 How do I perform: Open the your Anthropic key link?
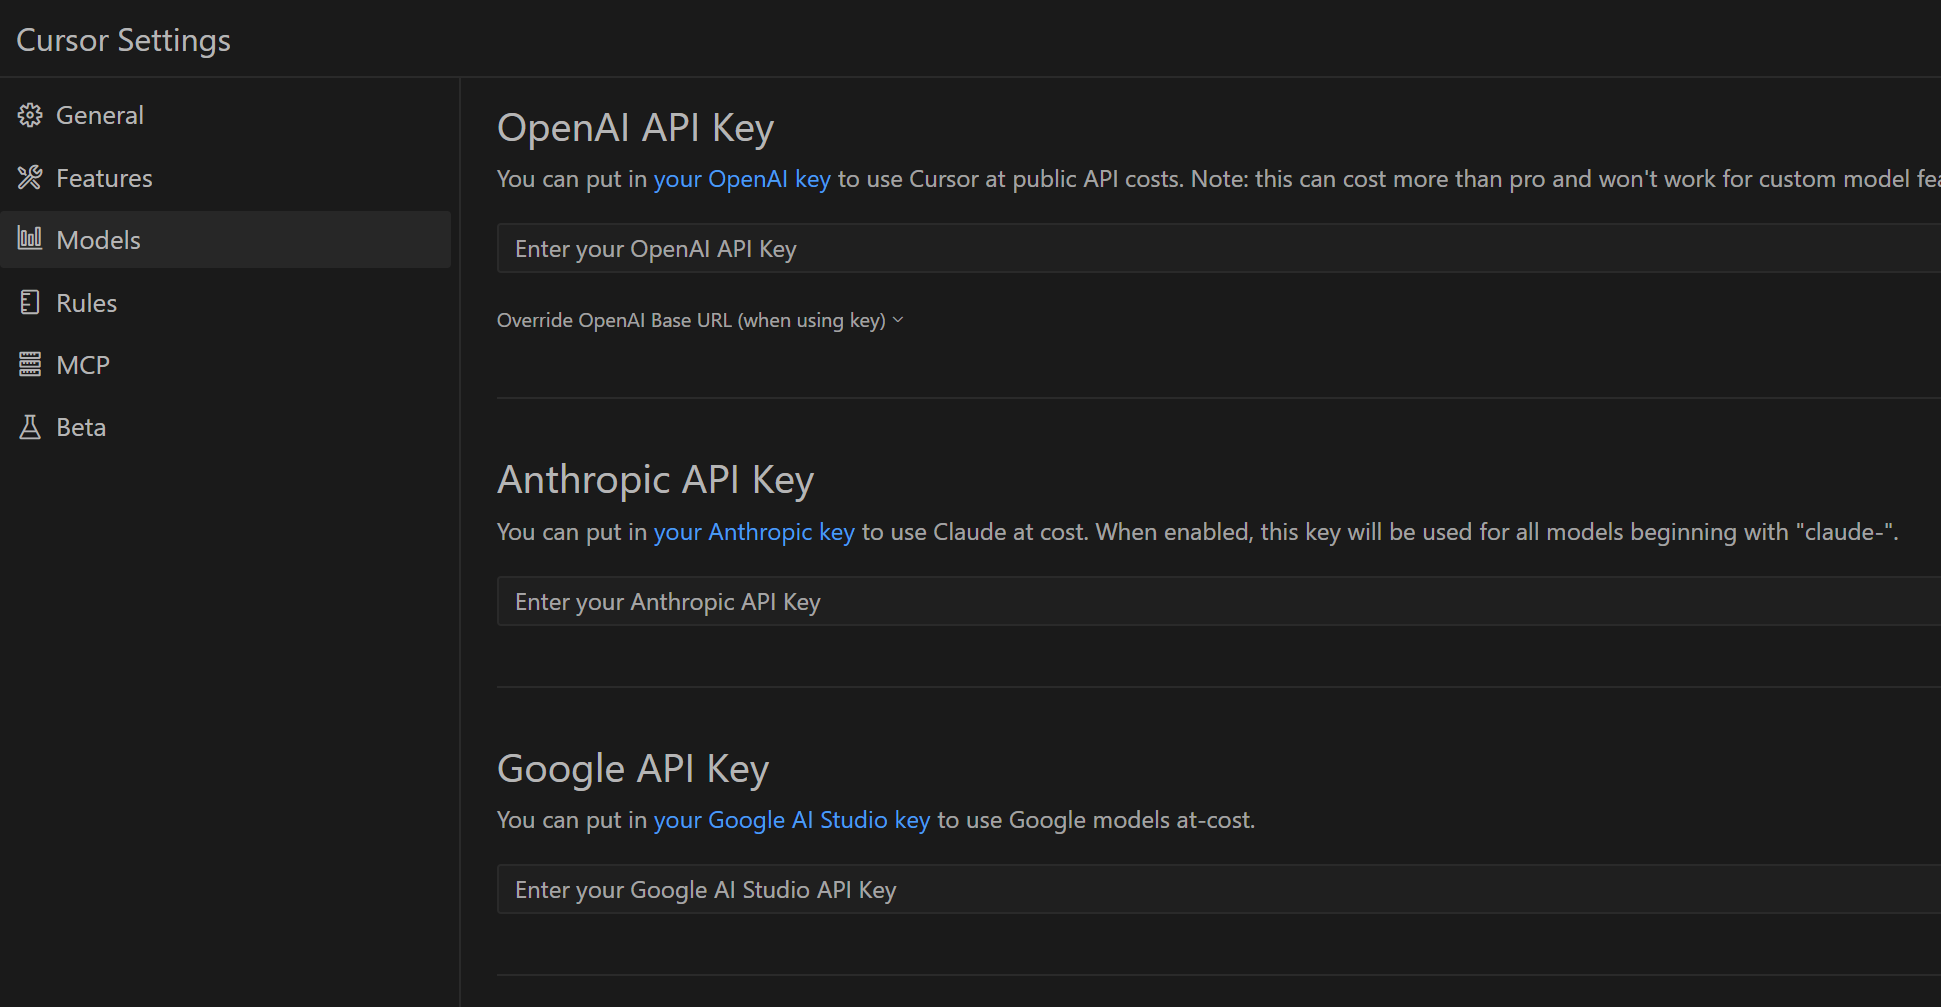click(753, 531)
